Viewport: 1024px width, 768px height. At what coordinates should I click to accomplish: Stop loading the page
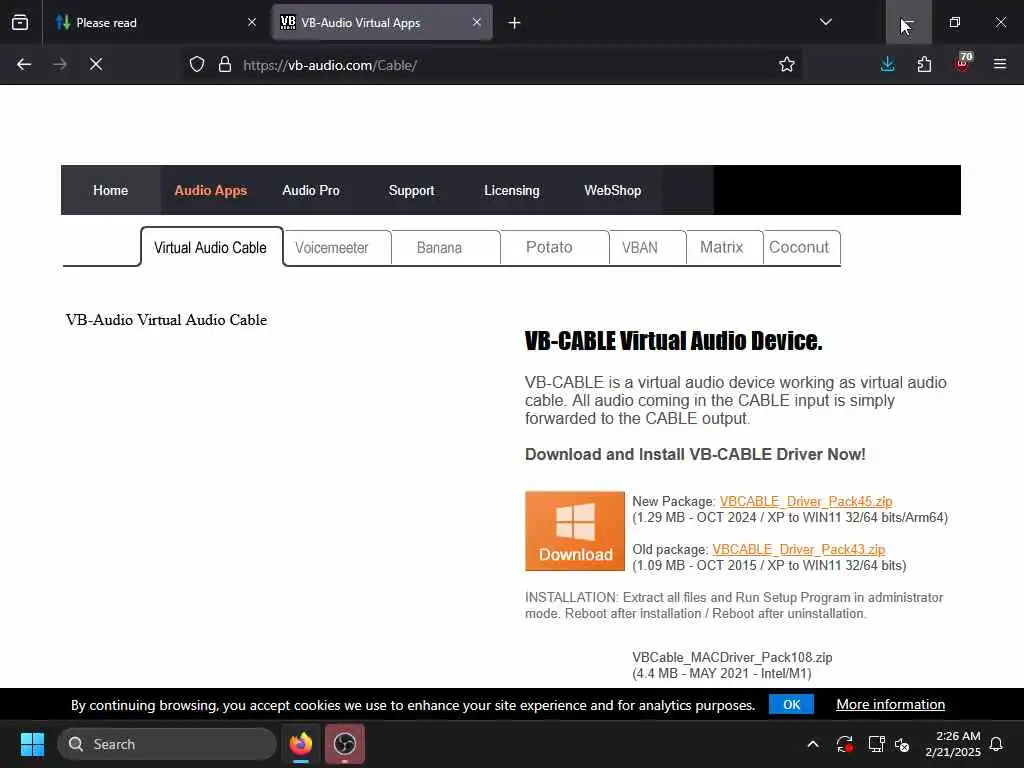click(x=96, y=65)
